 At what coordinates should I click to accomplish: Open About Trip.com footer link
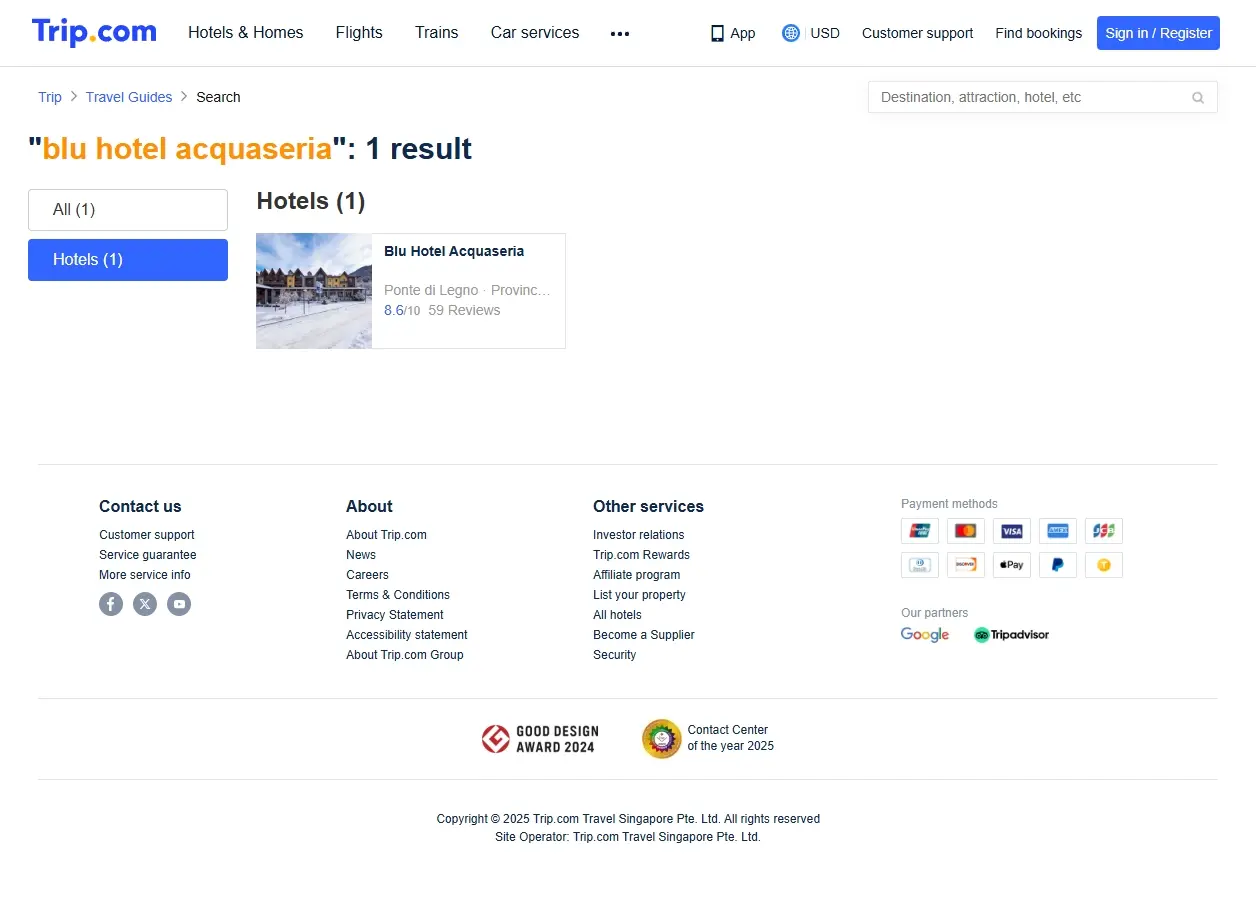[x=386, y=535]
